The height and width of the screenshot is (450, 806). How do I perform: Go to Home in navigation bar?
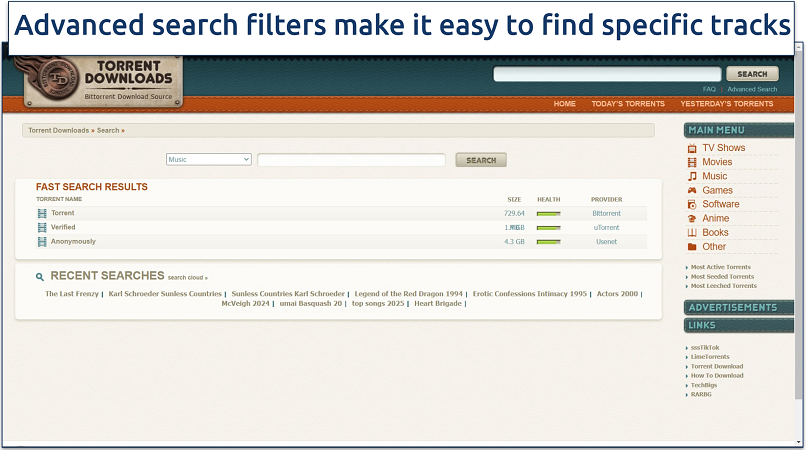pyautogui.click(x=564, y=104)
